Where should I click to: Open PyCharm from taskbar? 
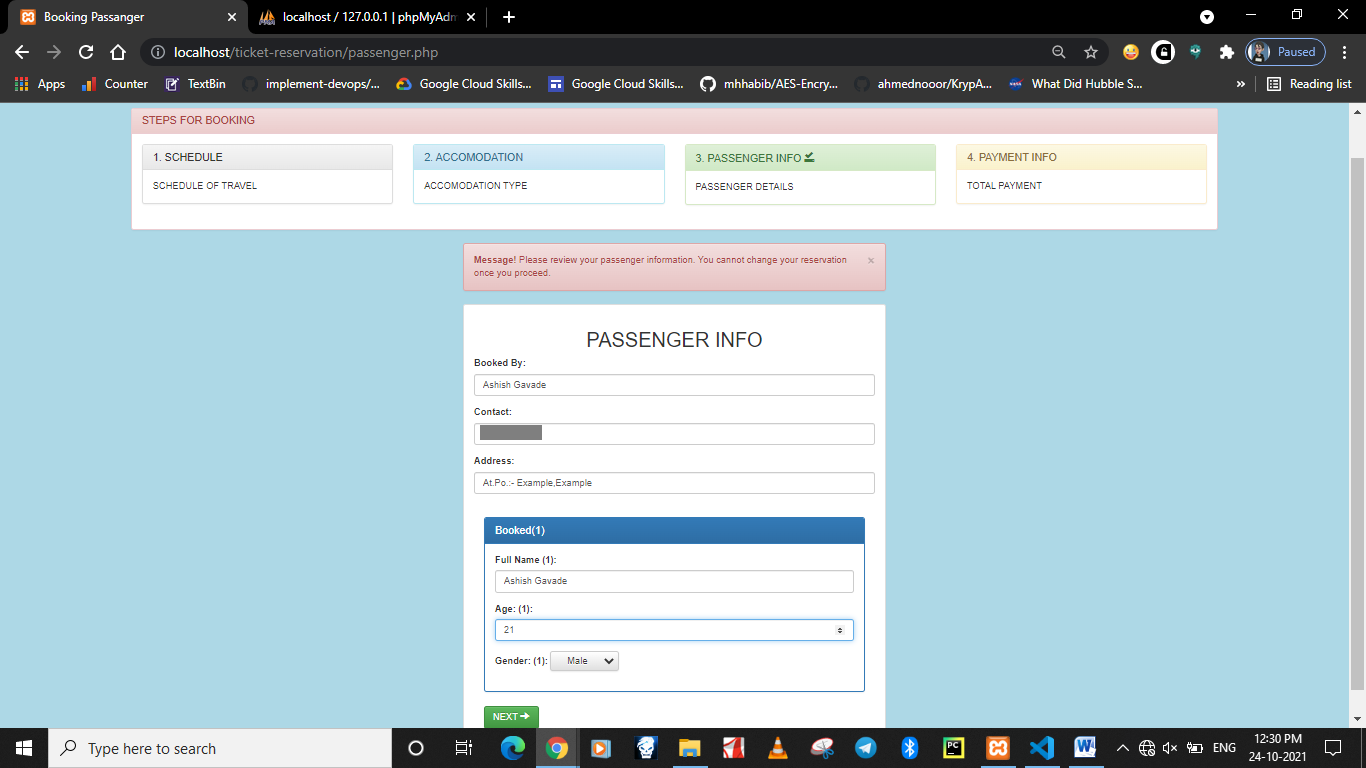click(953, 748)
